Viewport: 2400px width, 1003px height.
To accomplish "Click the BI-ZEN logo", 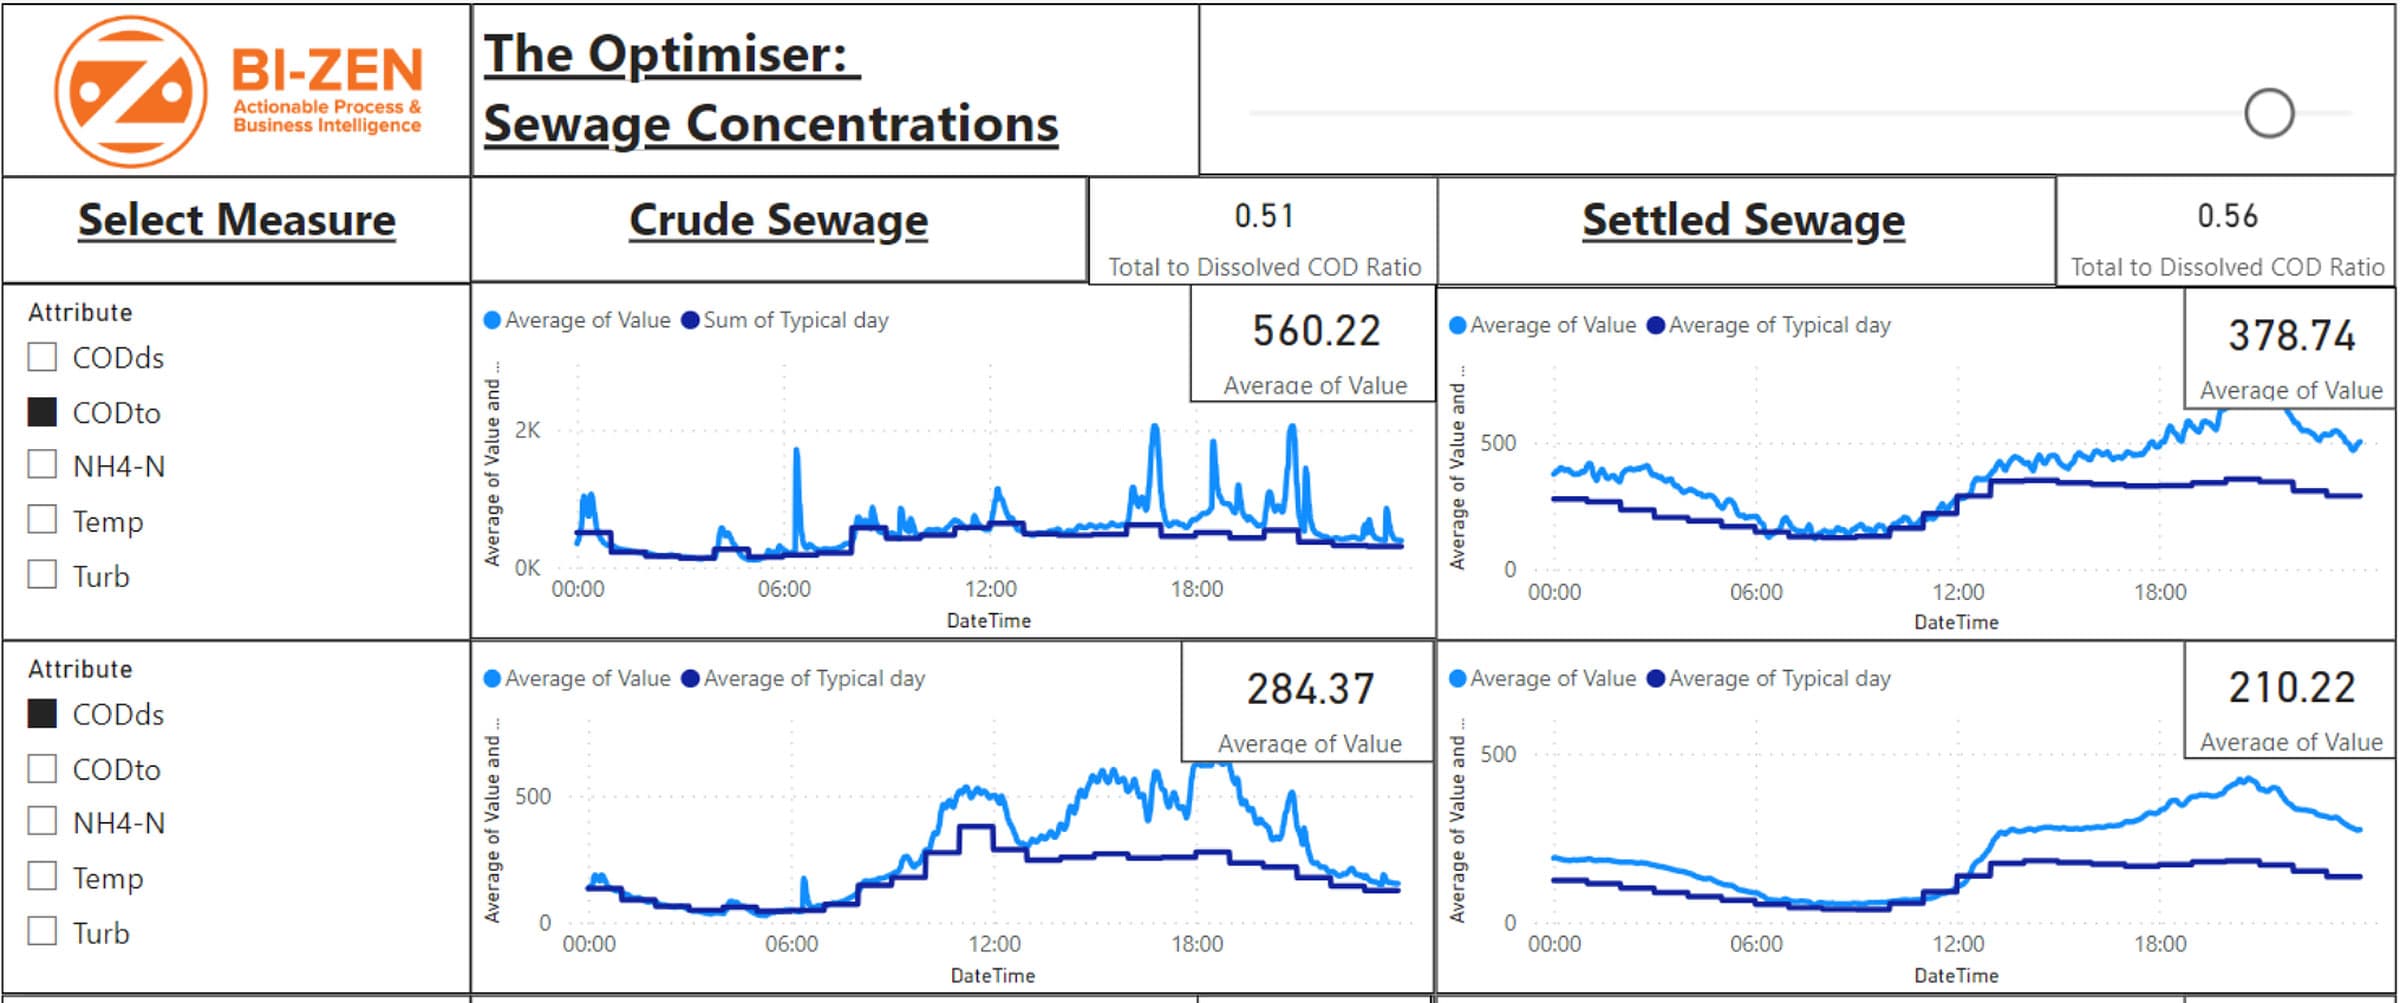I will (x=238, y=91).
